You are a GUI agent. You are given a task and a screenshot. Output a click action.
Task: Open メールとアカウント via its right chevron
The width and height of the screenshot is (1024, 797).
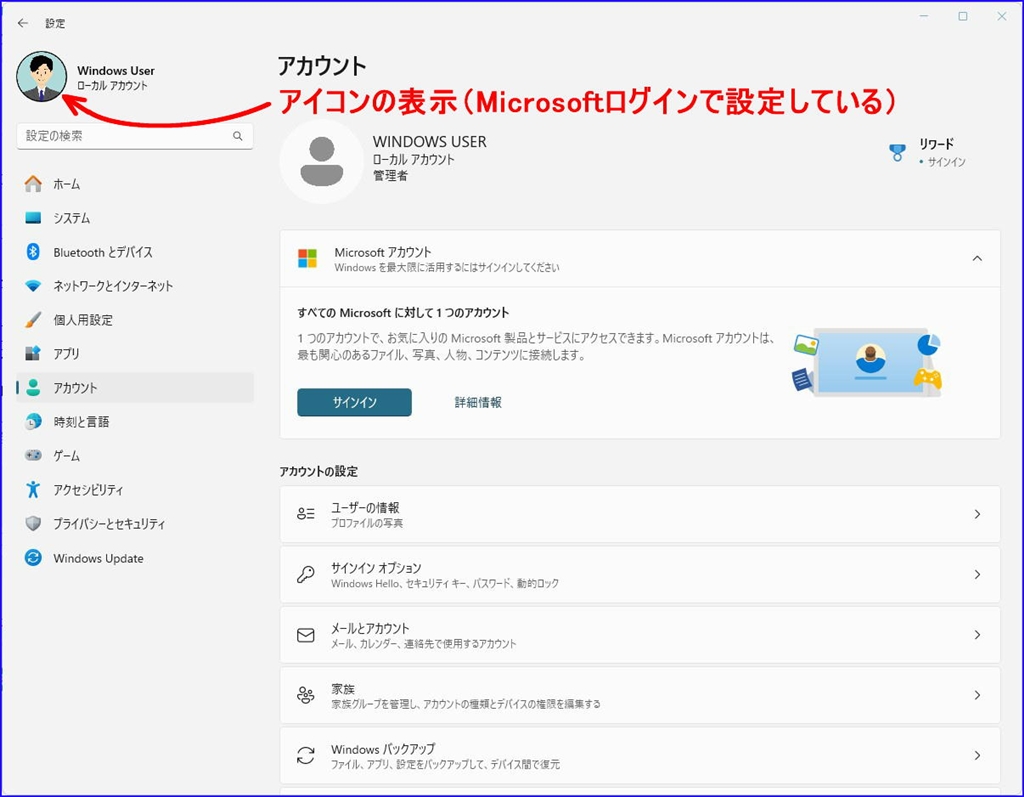(977, 634)
